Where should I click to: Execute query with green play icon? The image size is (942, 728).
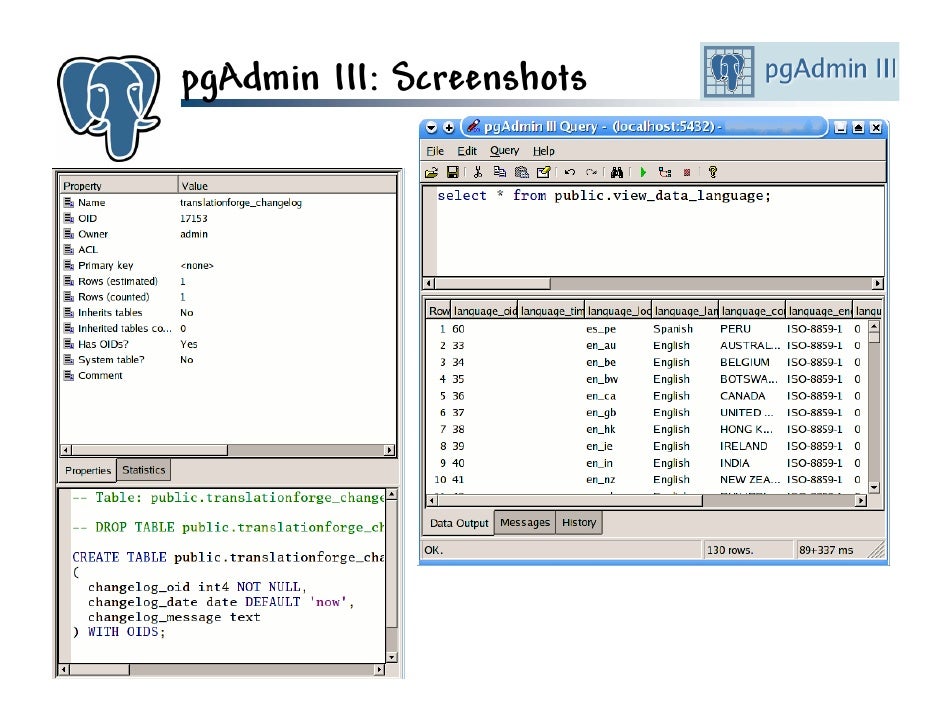[643, 172]
